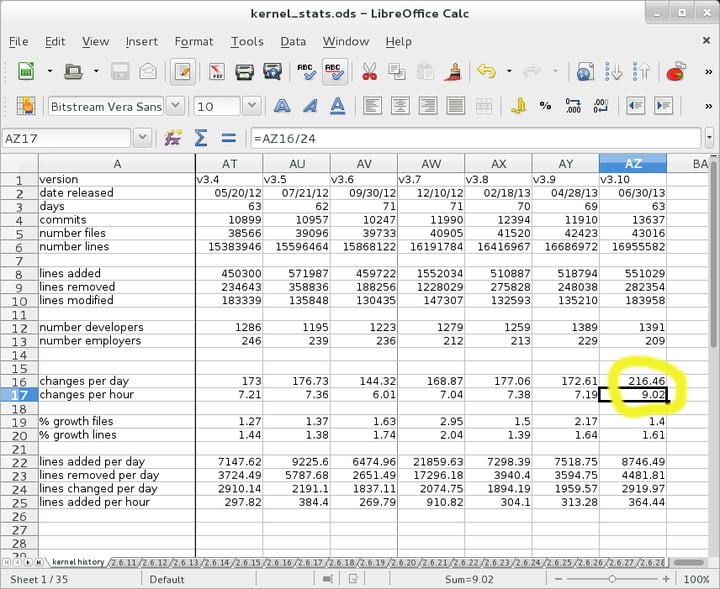Image resolution: width=720 pixels, height=589 pixels.
Task: Open the Format menu
Action: click(194, 41)
